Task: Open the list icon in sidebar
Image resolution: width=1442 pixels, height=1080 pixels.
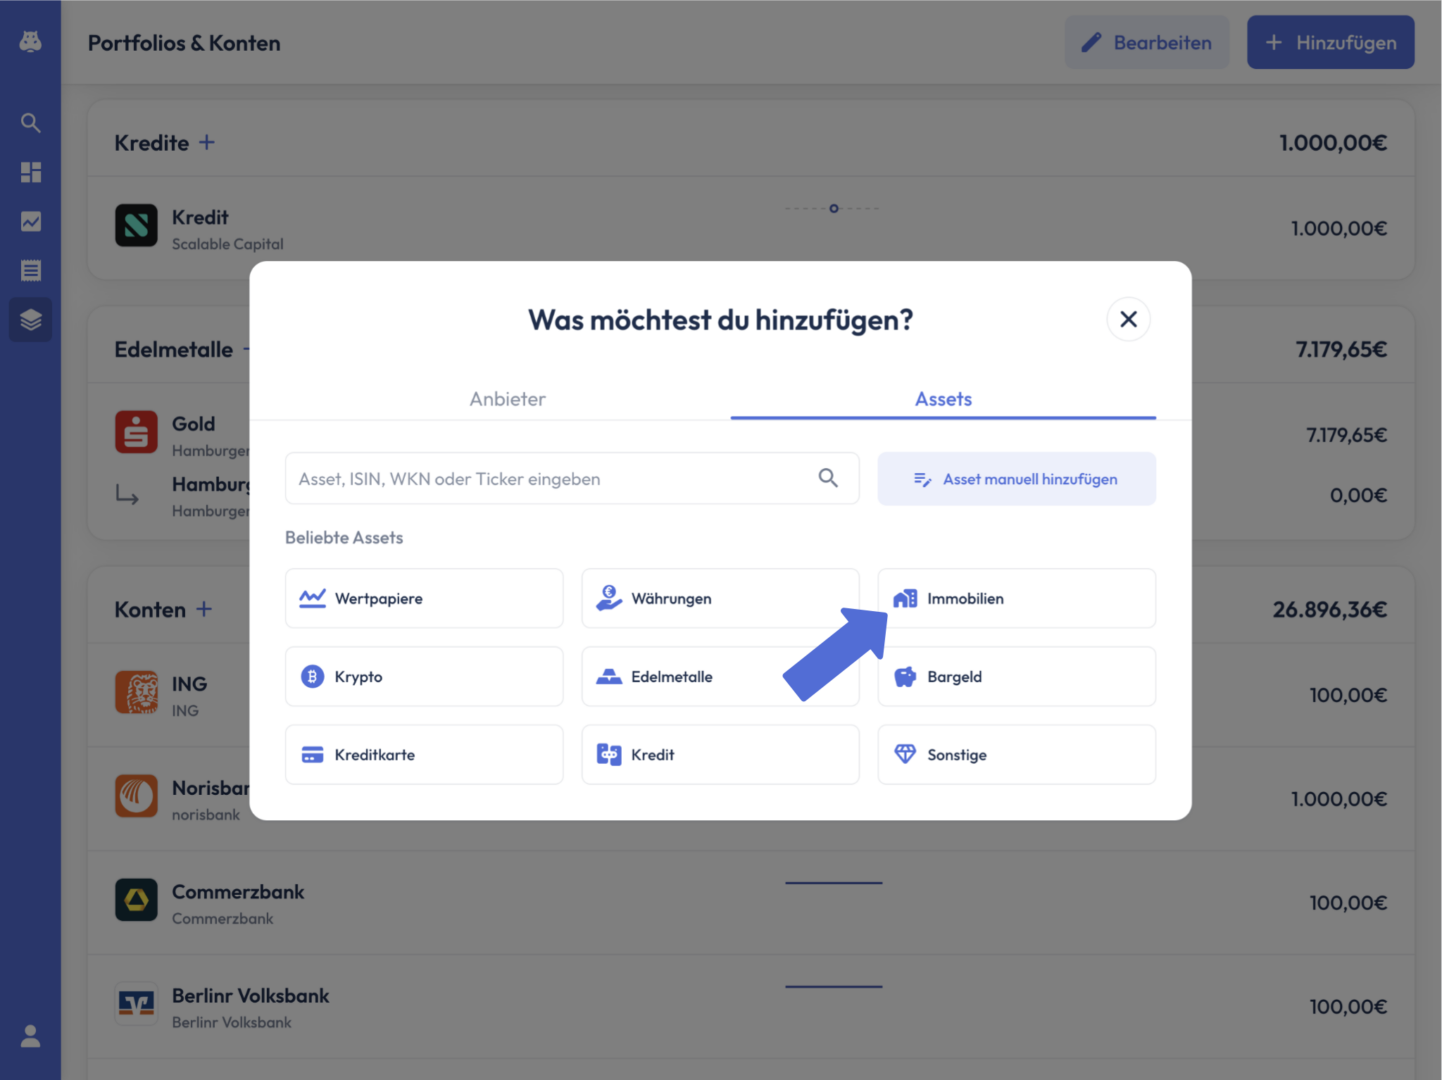Action: (x=31, y=270)
